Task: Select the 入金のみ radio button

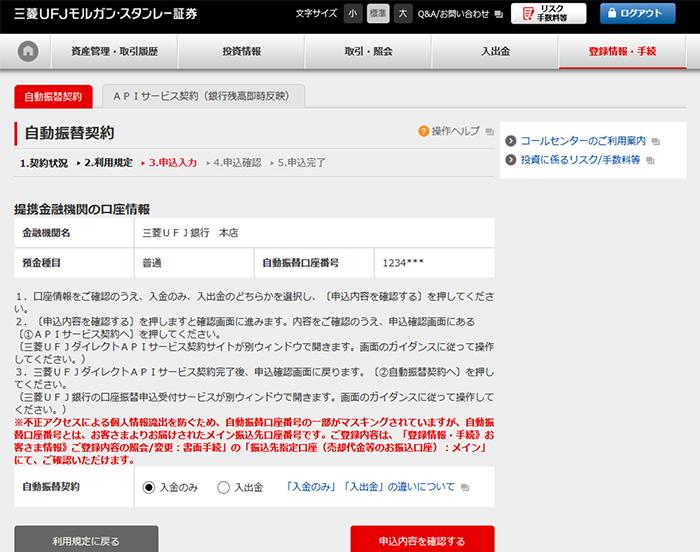Action: (149, 487)
